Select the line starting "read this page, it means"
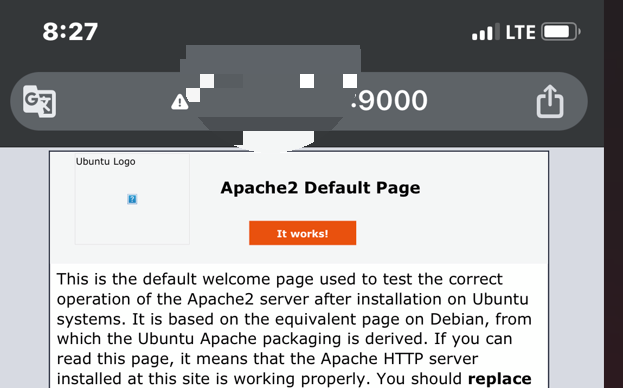The image size is (623, 388). pos(267,359)
